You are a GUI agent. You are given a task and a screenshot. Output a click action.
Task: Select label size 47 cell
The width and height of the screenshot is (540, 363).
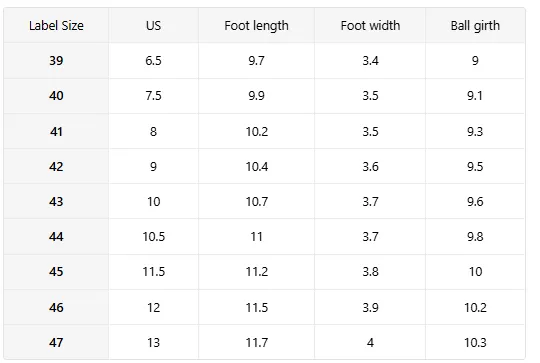(56, 342)
